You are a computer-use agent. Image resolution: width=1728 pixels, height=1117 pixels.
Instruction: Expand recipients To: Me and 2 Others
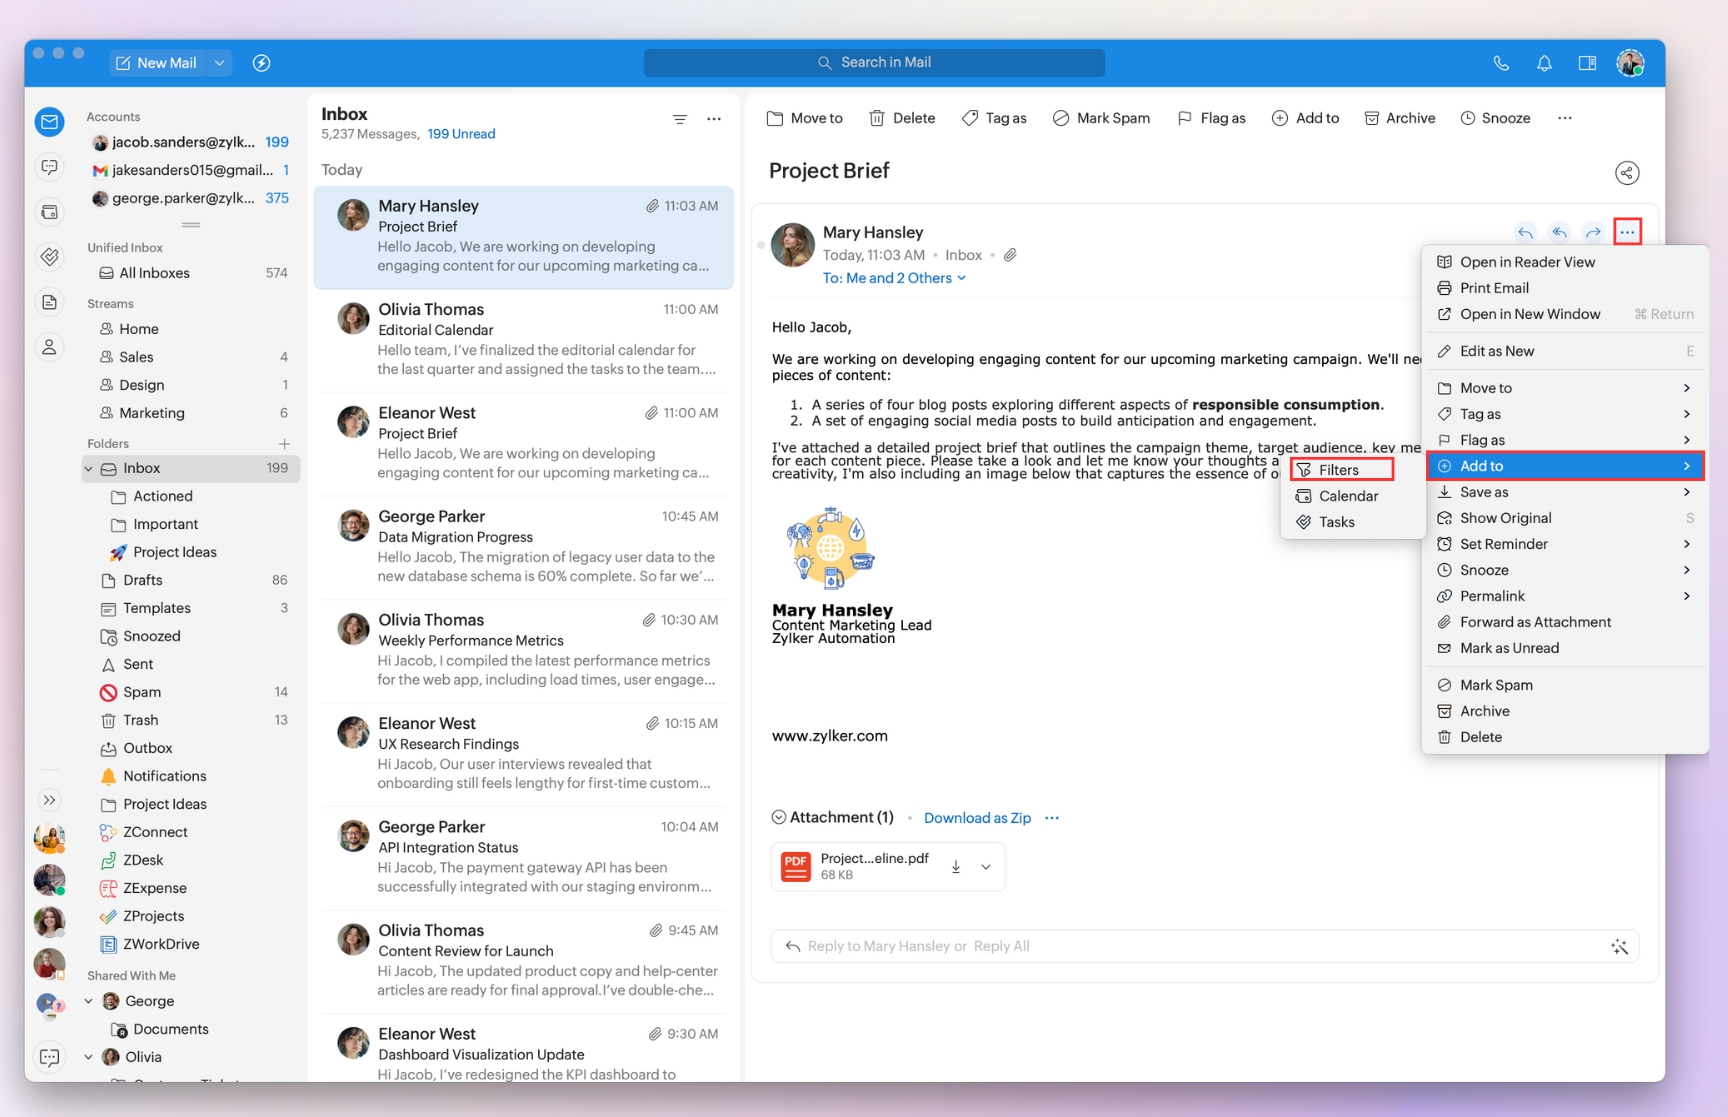(x=894, y=278)
